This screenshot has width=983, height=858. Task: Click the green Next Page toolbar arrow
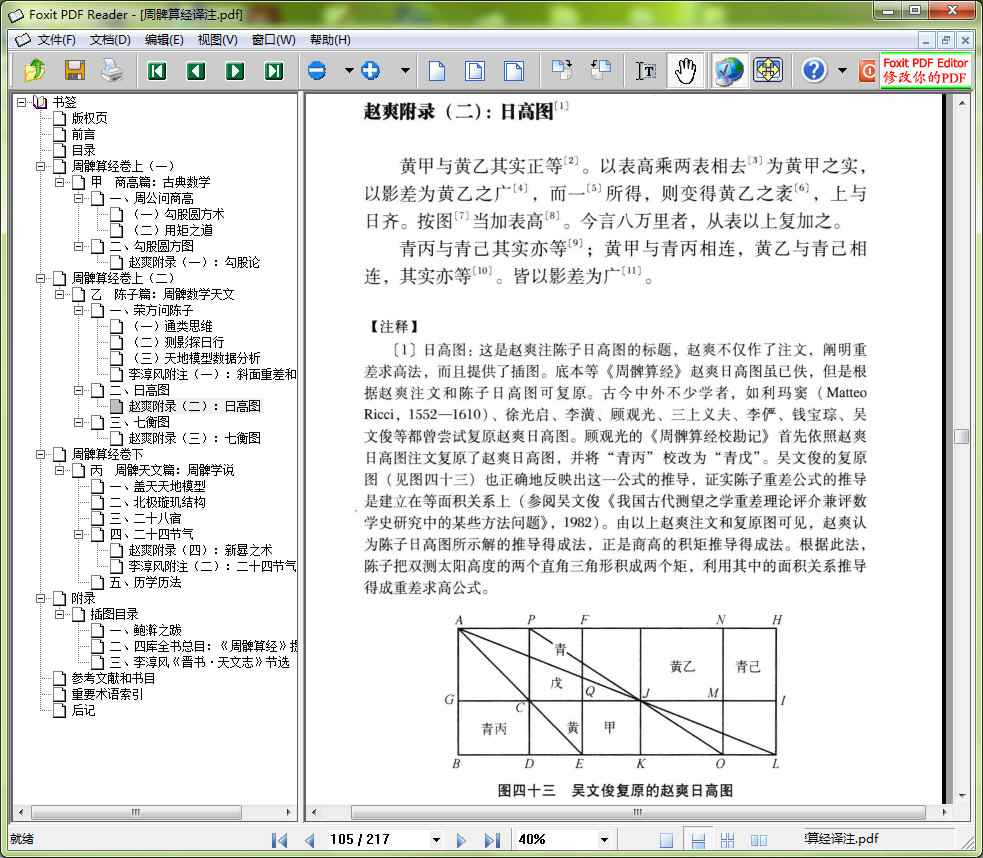click(x=235, y=71)
